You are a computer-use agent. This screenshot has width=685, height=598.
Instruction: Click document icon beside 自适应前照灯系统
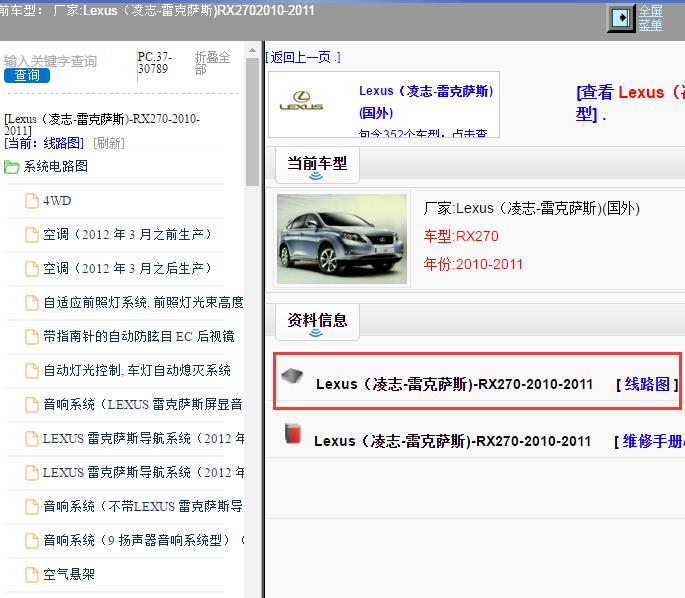tap(31, 303)
